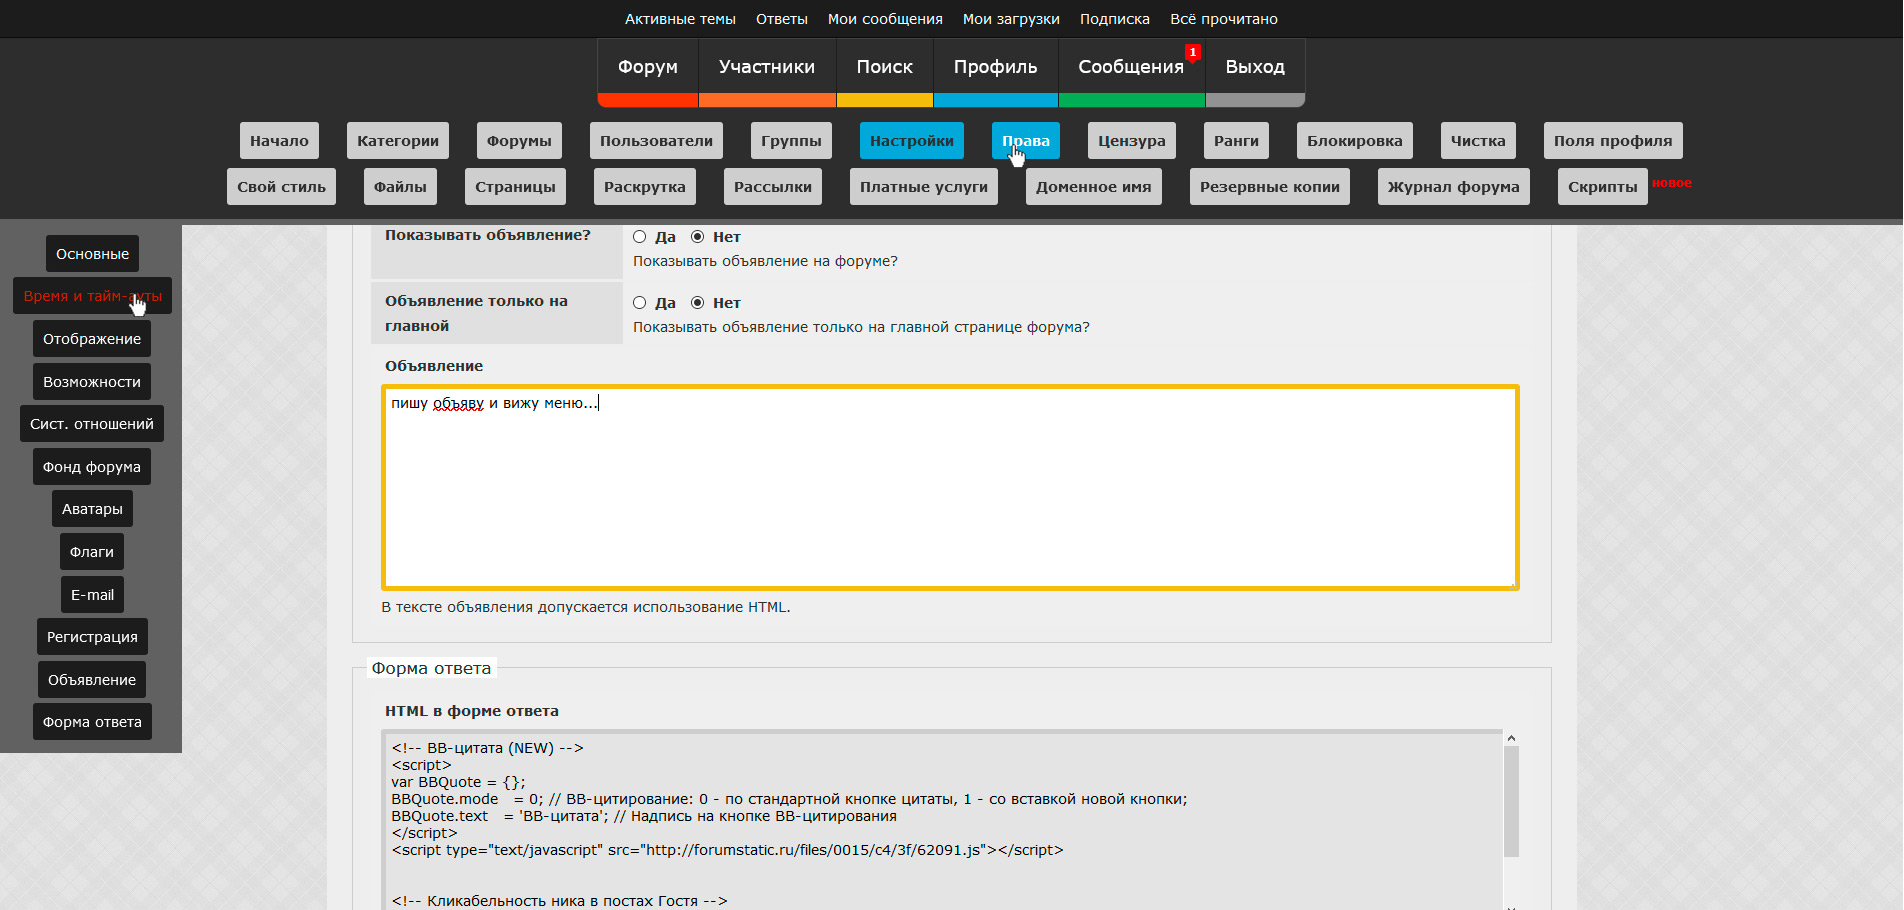Screen dimensions: 1904x910
Task: Select 'Да' for Показывать объявление
Action: (x=640, y=237)
